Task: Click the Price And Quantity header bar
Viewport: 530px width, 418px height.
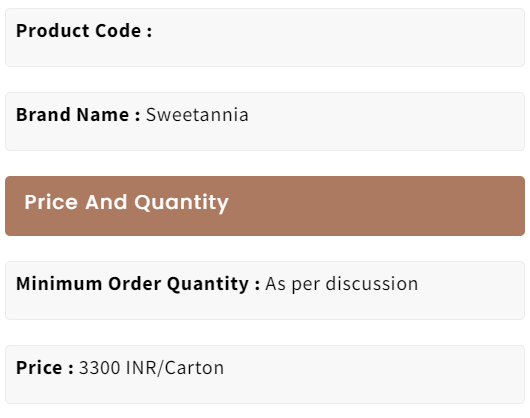Action: coord(265,206)
